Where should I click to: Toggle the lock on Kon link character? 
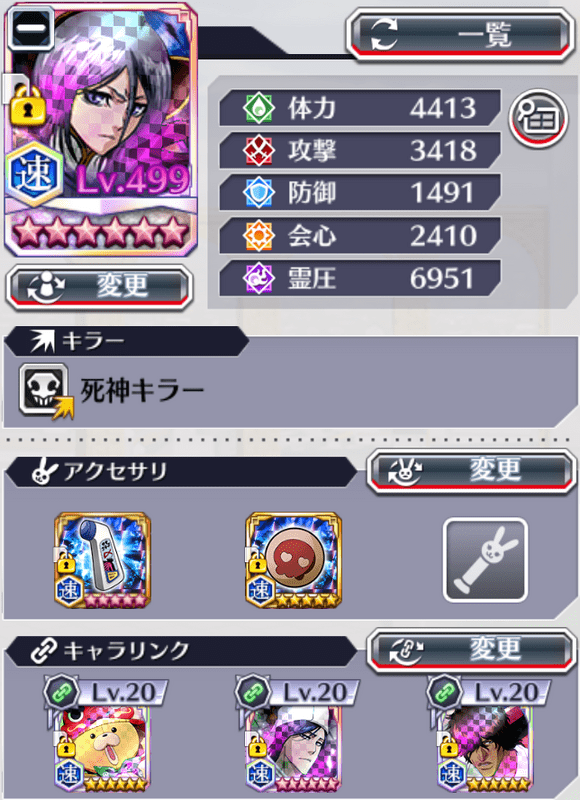pos(66,749)
